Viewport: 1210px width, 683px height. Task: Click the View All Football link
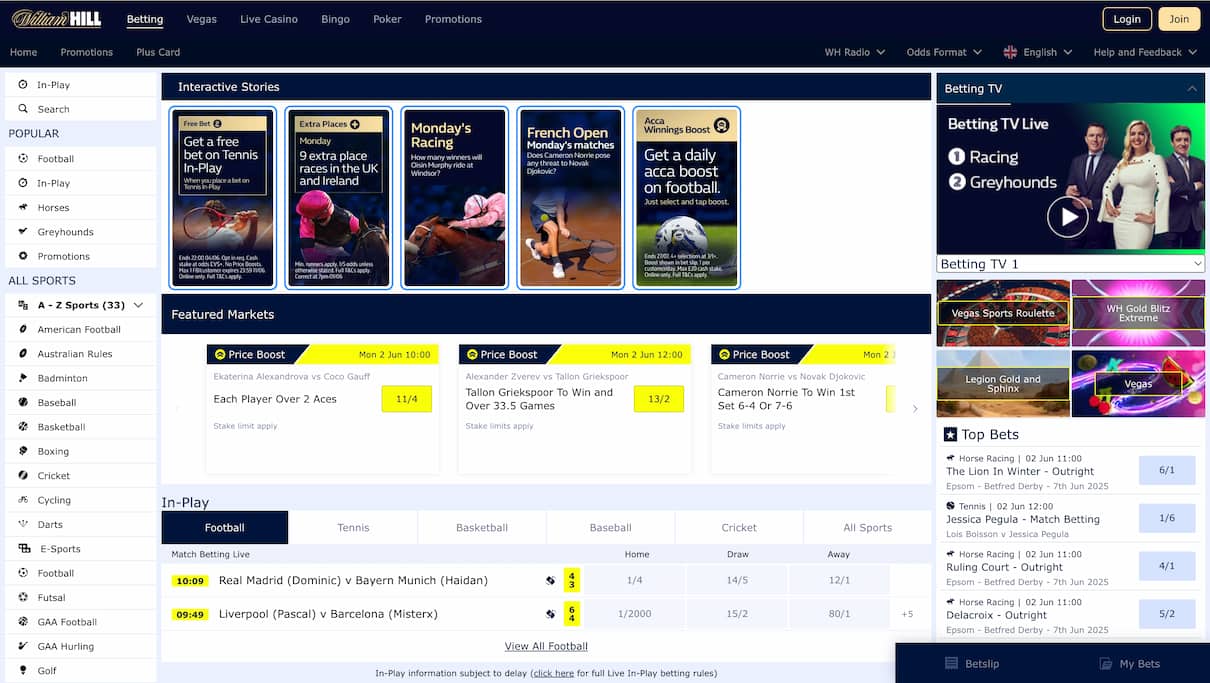546,646
